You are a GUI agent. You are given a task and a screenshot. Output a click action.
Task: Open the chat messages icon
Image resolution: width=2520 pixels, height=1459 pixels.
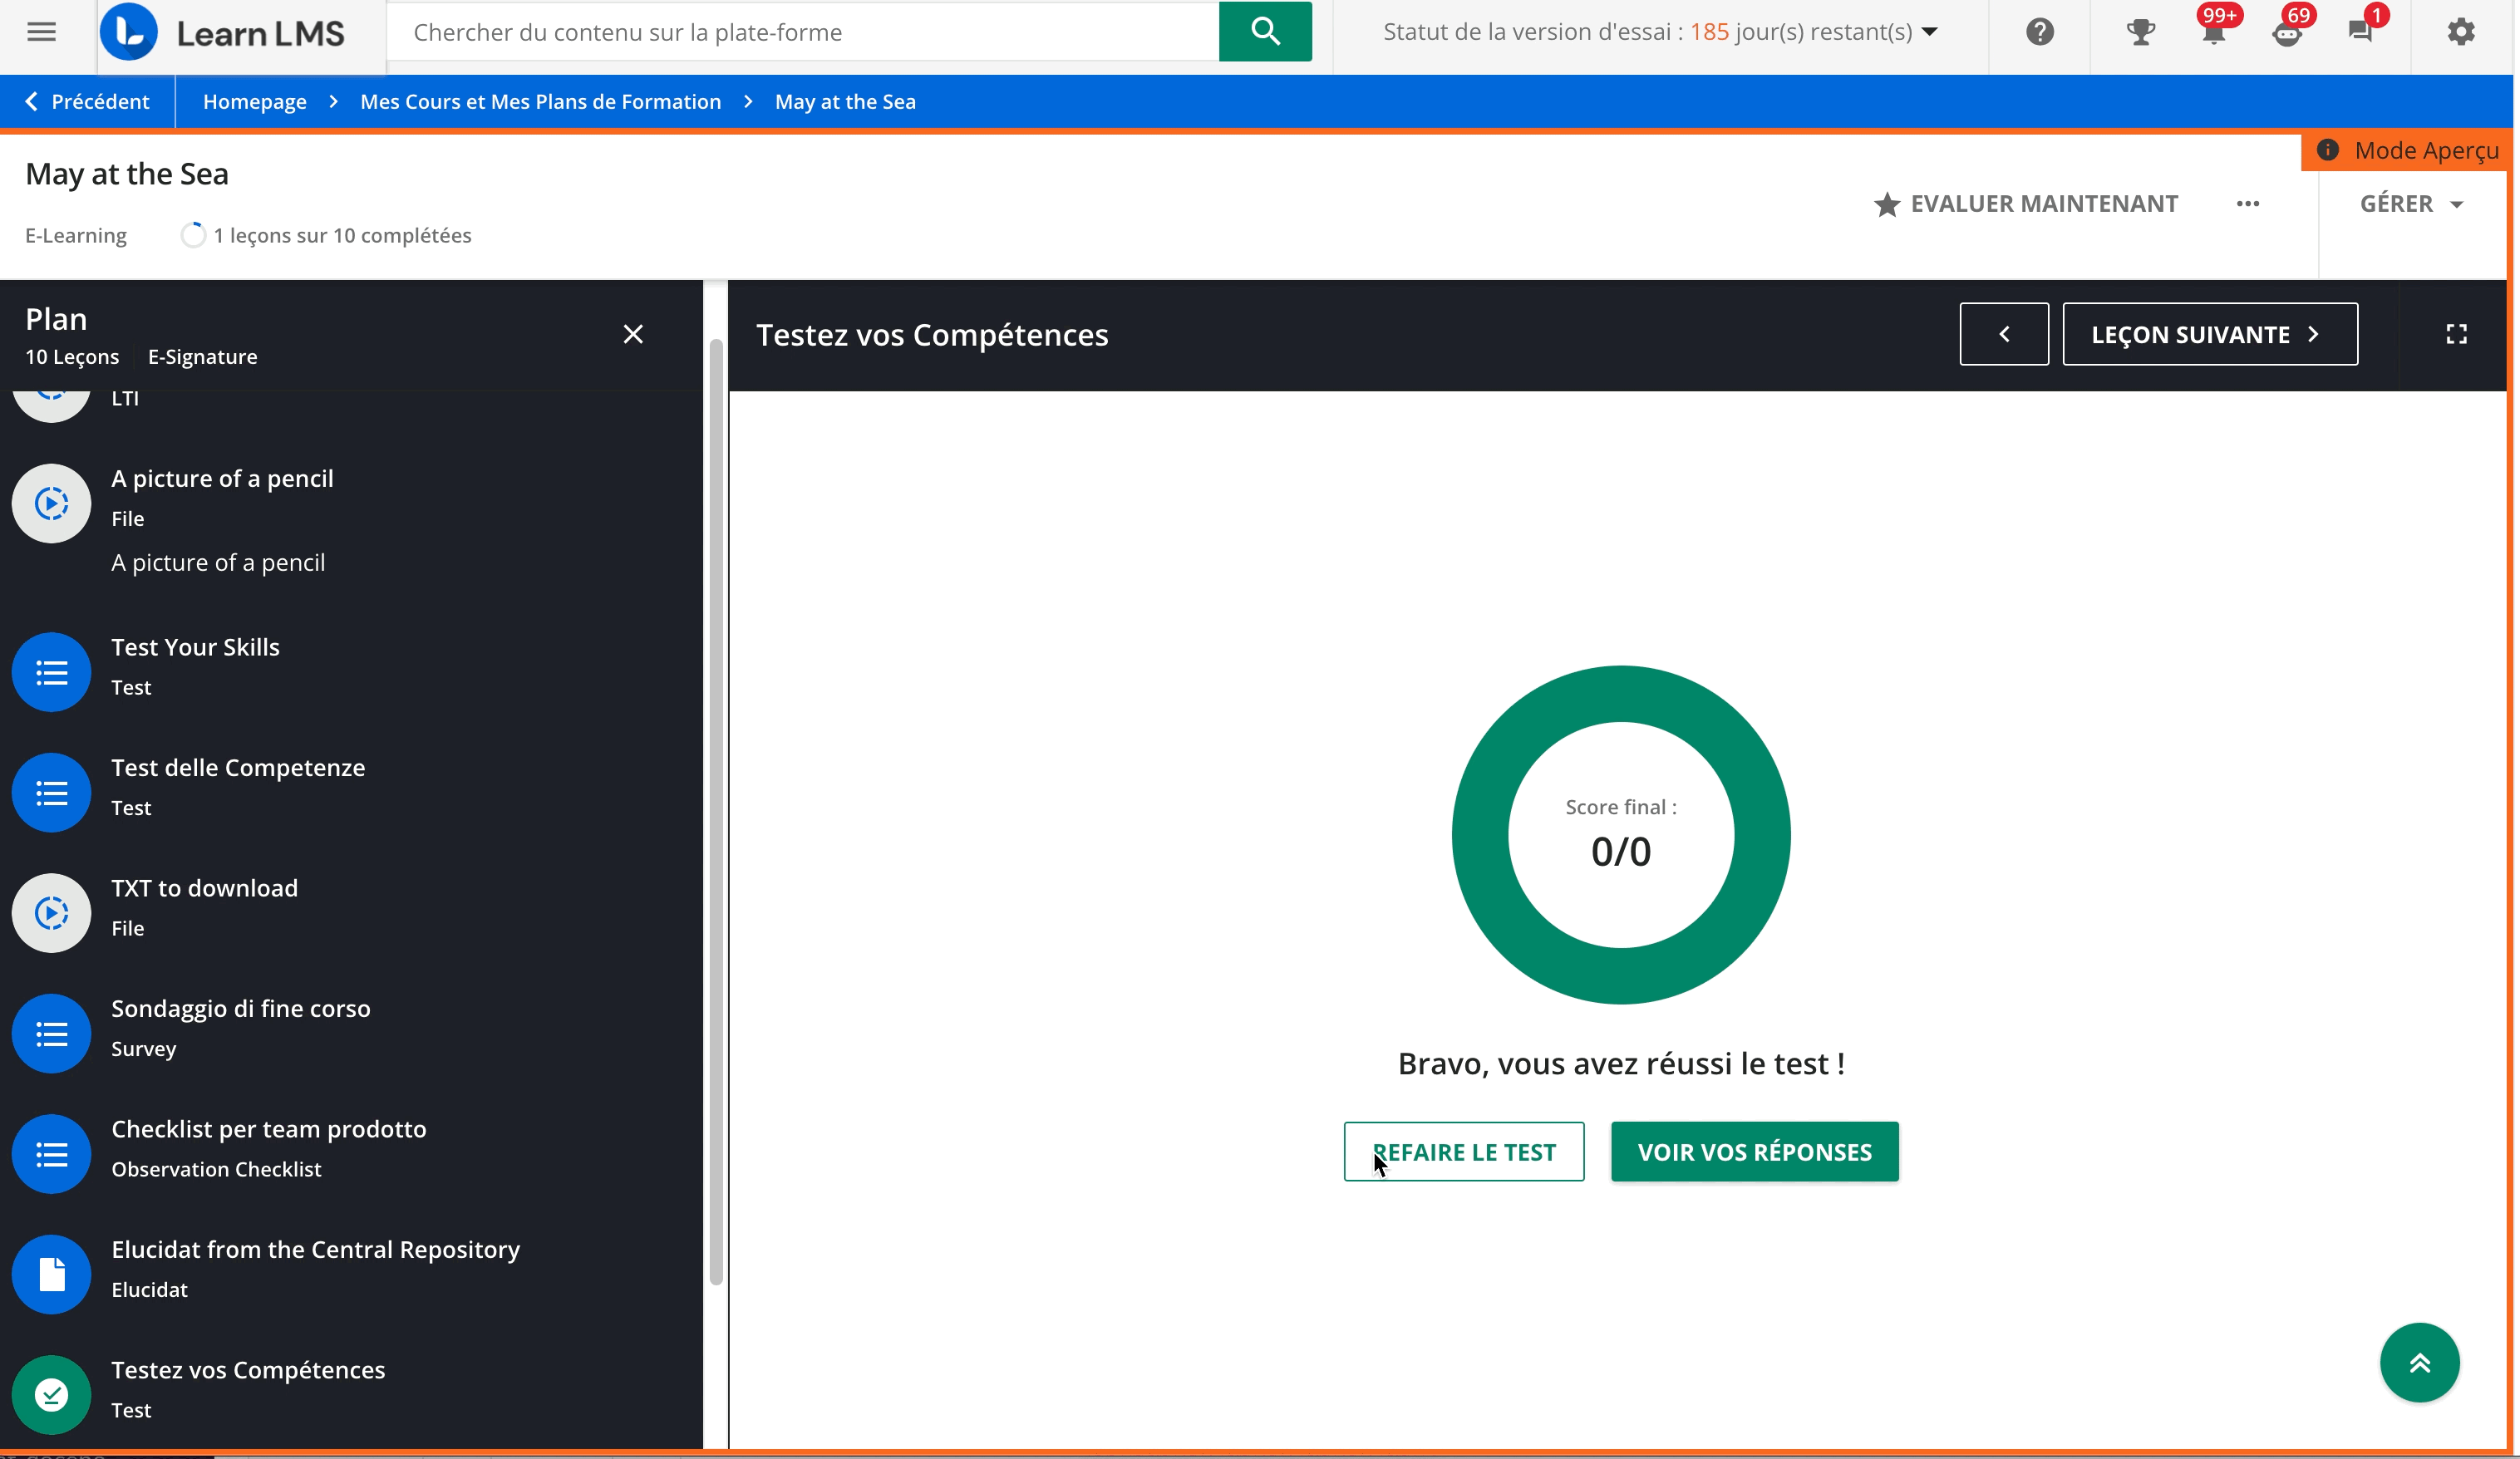(x=2360, y=32)
